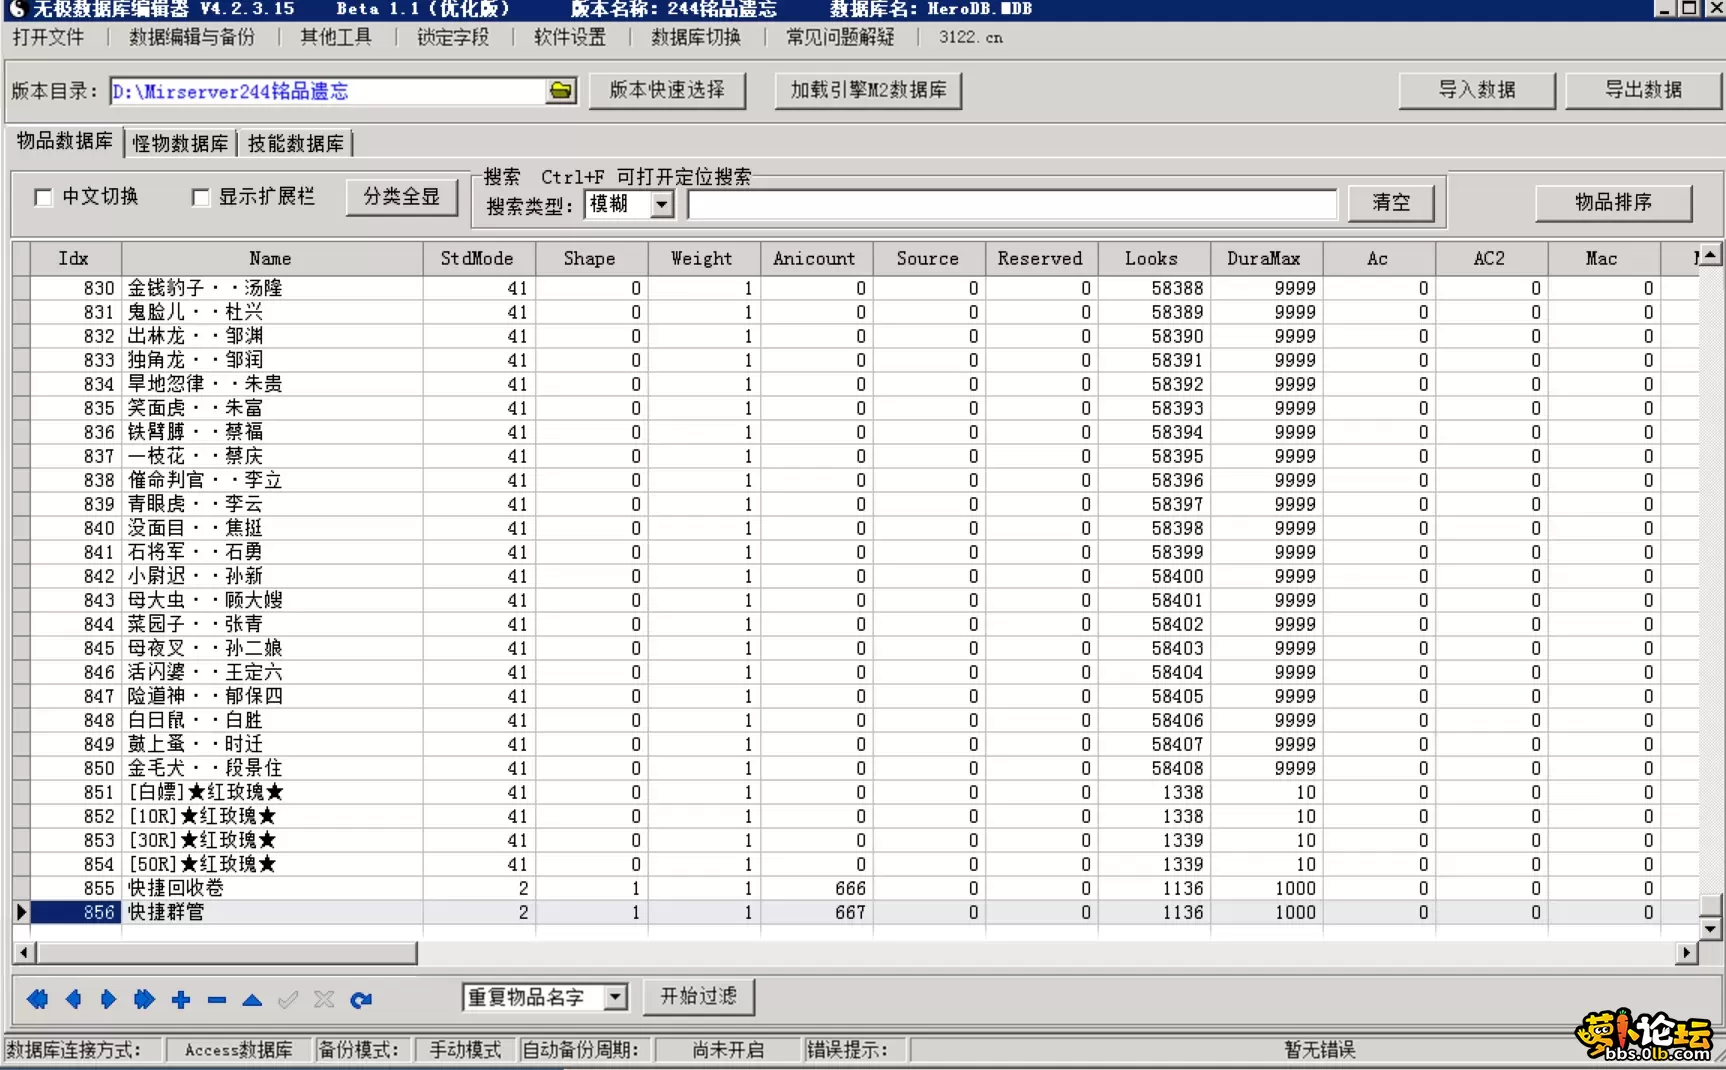Image resolution: width=1726 pixels, height=1070 pixels.
Task: Open 数据编辑与备份 menu
Action: point(191,37)
